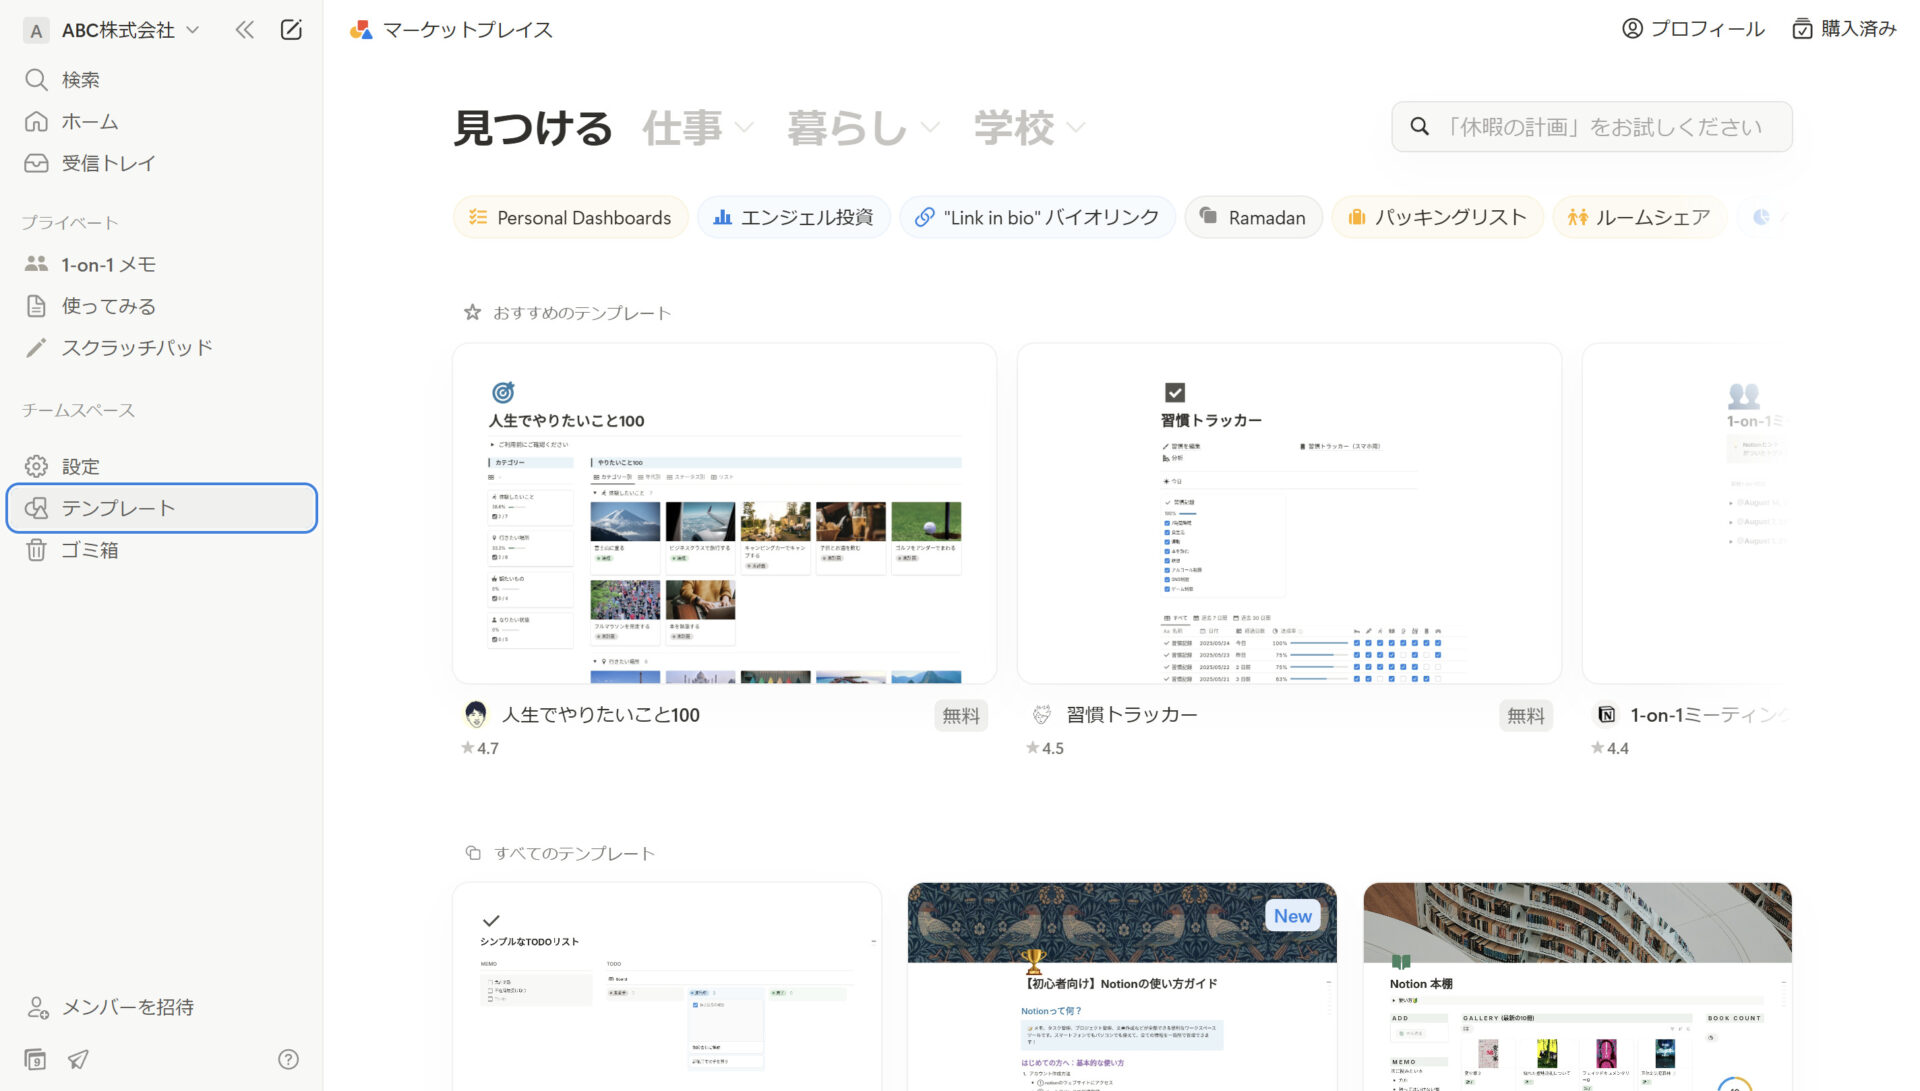This screenshot has height=1091, width=1920.
Task: Open 設定 via the gear icon
Action: 36,465
